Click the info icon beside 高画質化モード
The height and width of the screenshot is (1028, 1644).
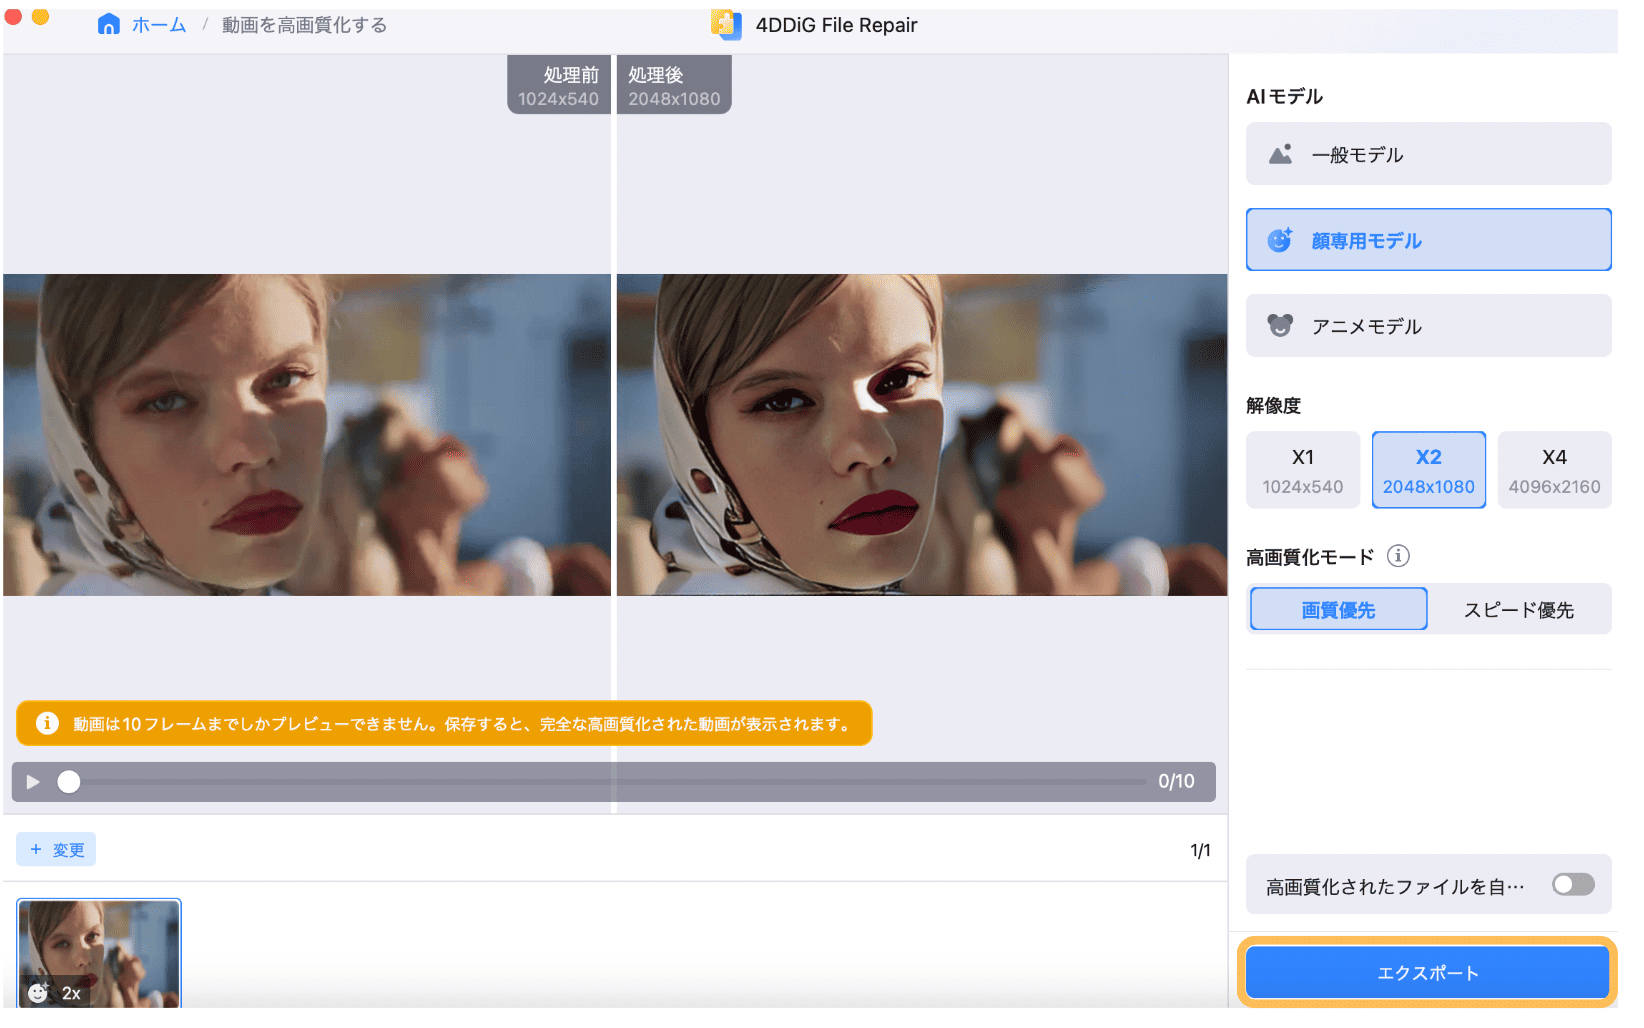(x=1398, y=556)
